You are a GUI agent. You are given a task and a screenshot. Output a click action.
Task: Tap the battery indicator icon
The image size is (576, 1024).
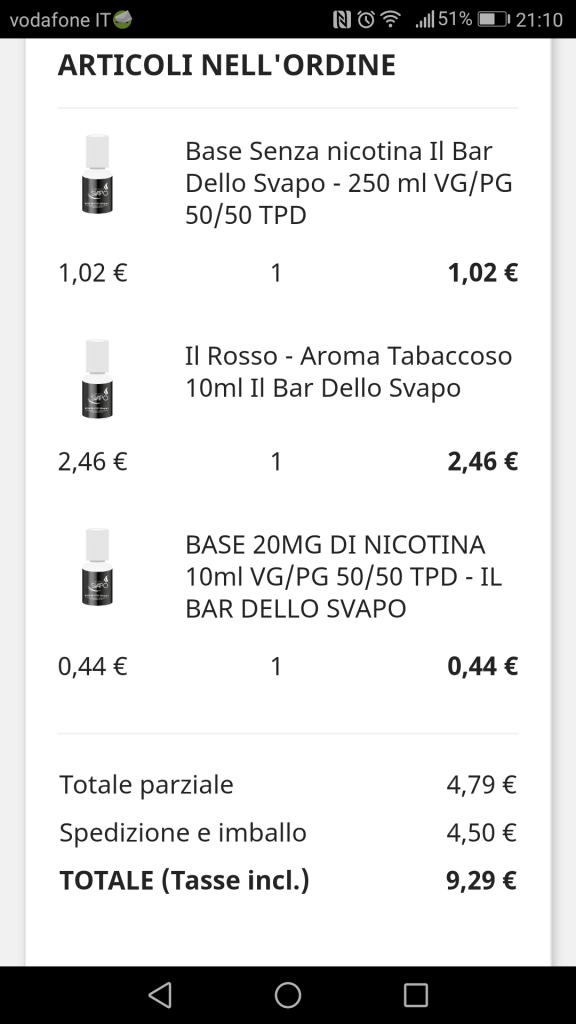[x=493, y=20]
